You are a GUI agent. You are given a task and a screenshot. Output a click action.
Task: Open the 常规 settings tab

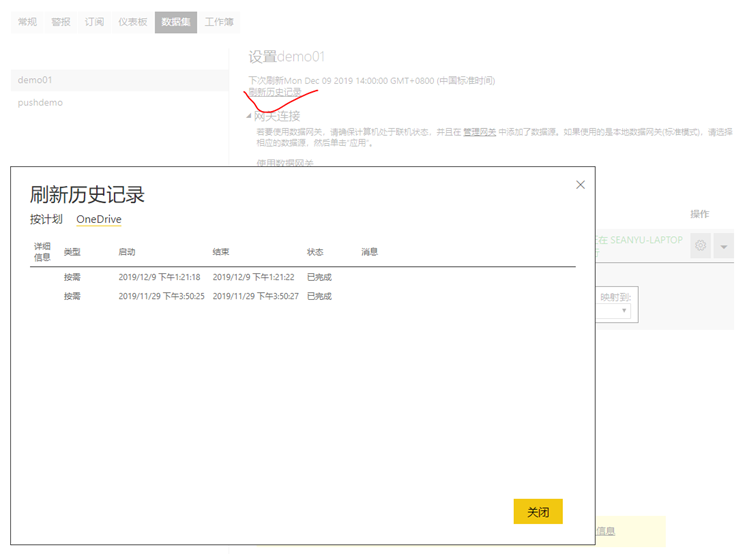point(27,22)
